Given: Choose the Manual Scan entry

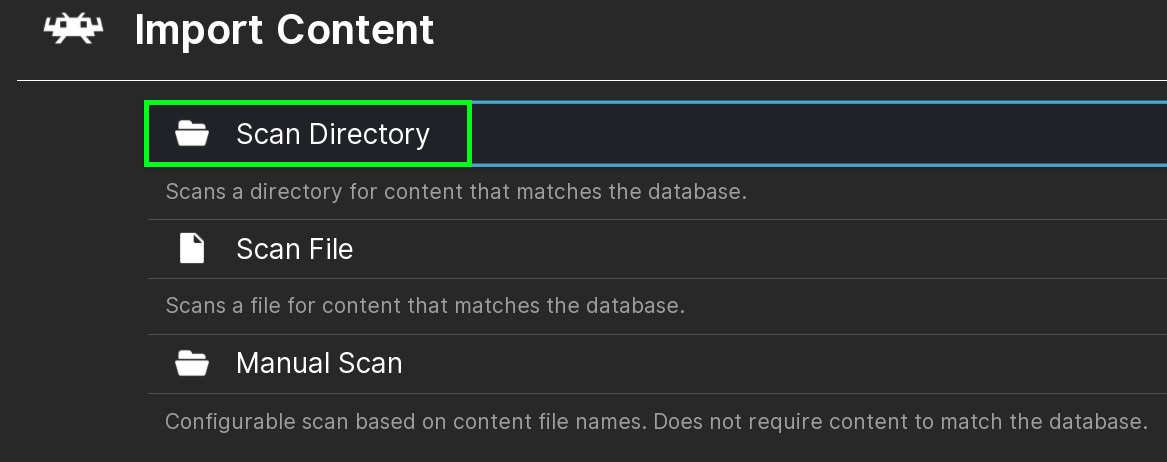Looking at the screenshot, I should (x=318, y=362).
